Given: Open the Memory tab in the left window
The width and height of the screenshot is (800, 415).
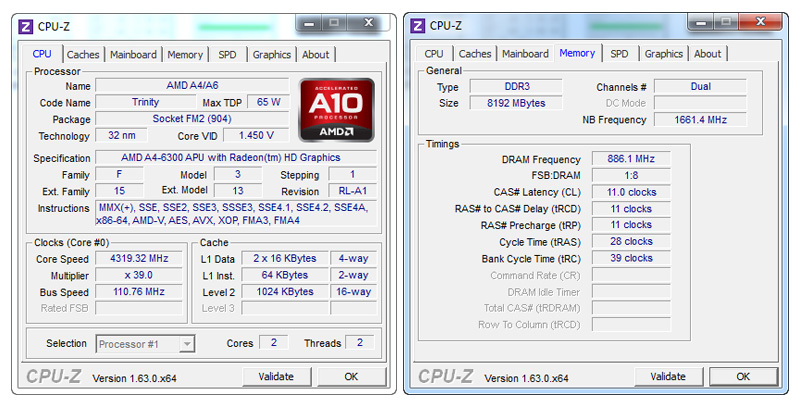Looking at the screenshot, I should click(x=185, y=55).
